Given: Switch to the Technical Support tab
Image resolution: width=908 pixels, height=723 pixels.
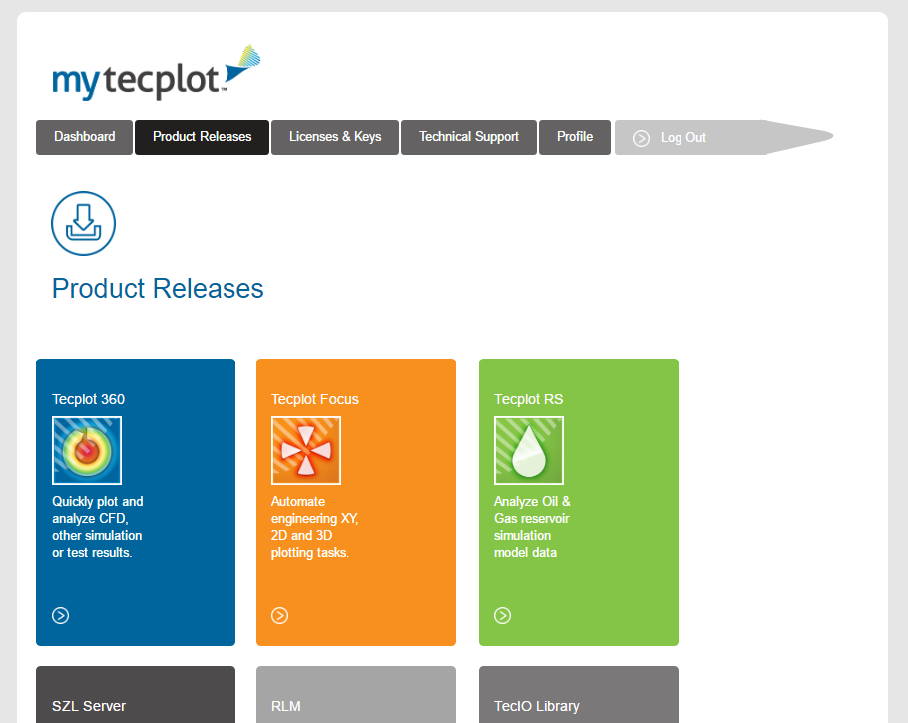Looking at the screenshot, I should [x=469, y=137].
